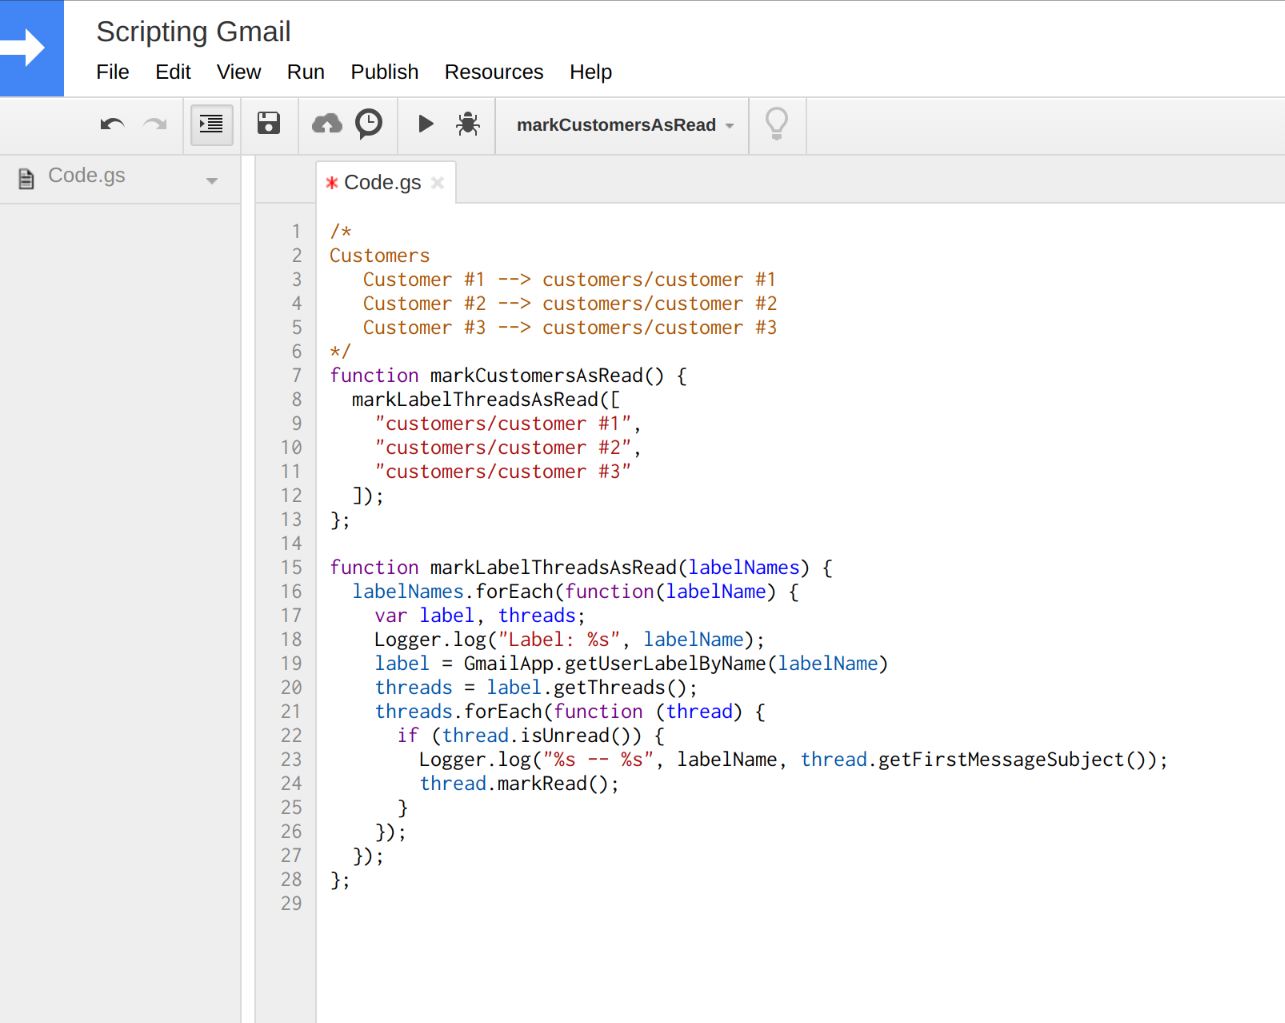Open the Run menu
This screenshot has width=1285, height=1023.
click(x=306, y=72)
